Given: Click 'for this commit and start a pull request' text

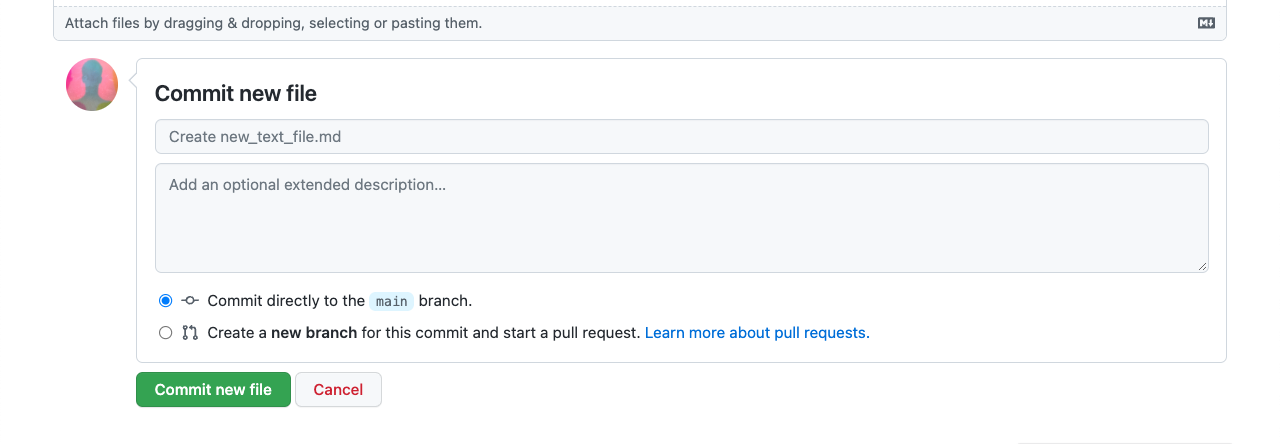Looking at the screenshot, I should 500,333.
